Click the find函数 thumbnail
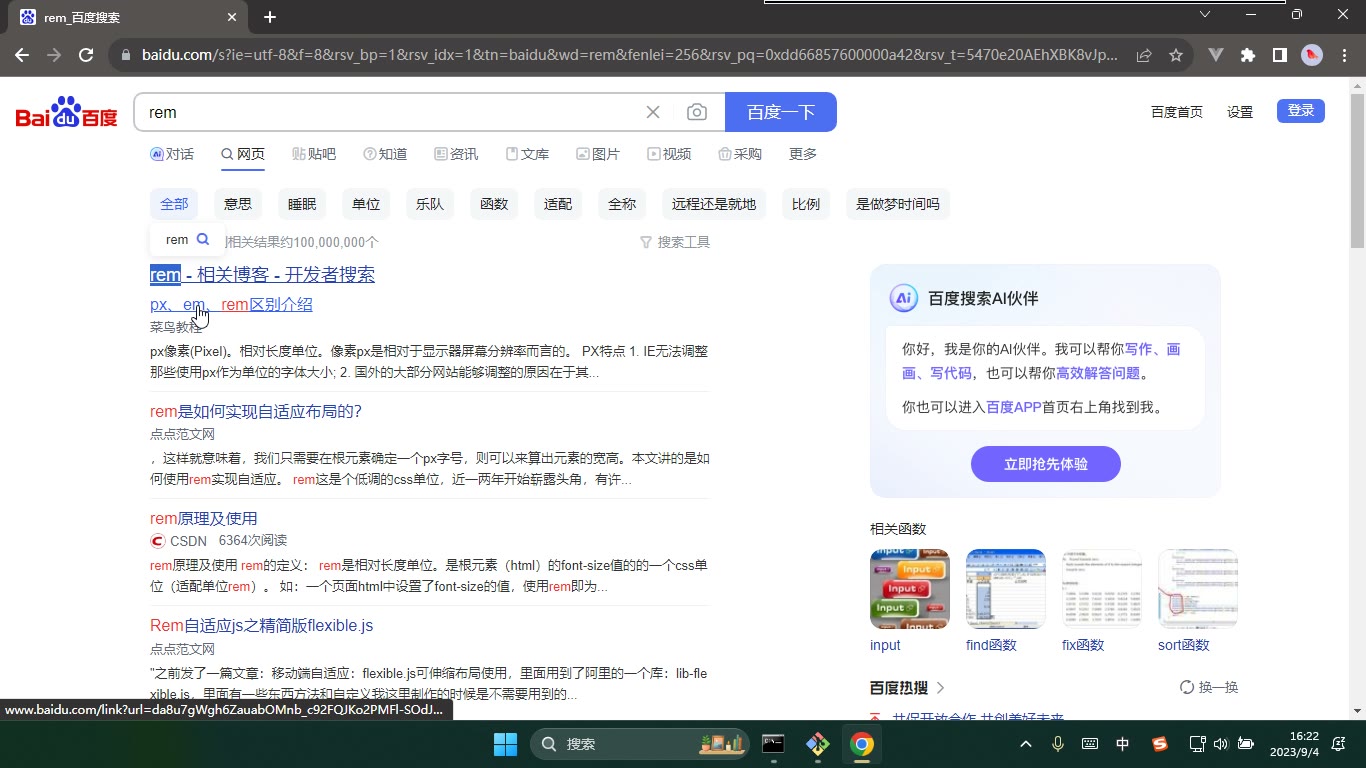 click(1006, 589)
